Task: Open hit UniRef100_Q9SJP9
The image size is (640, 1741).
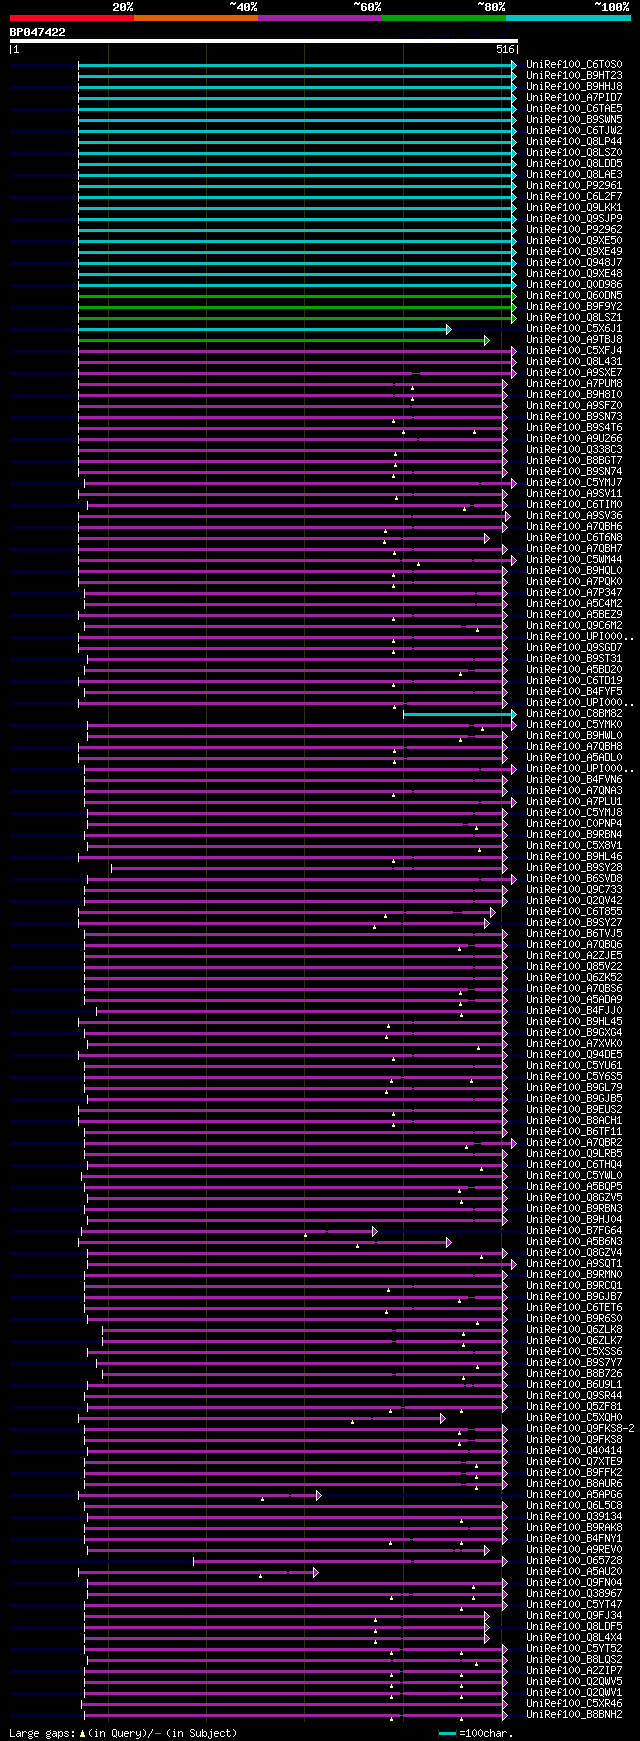Action: [574, 219]
